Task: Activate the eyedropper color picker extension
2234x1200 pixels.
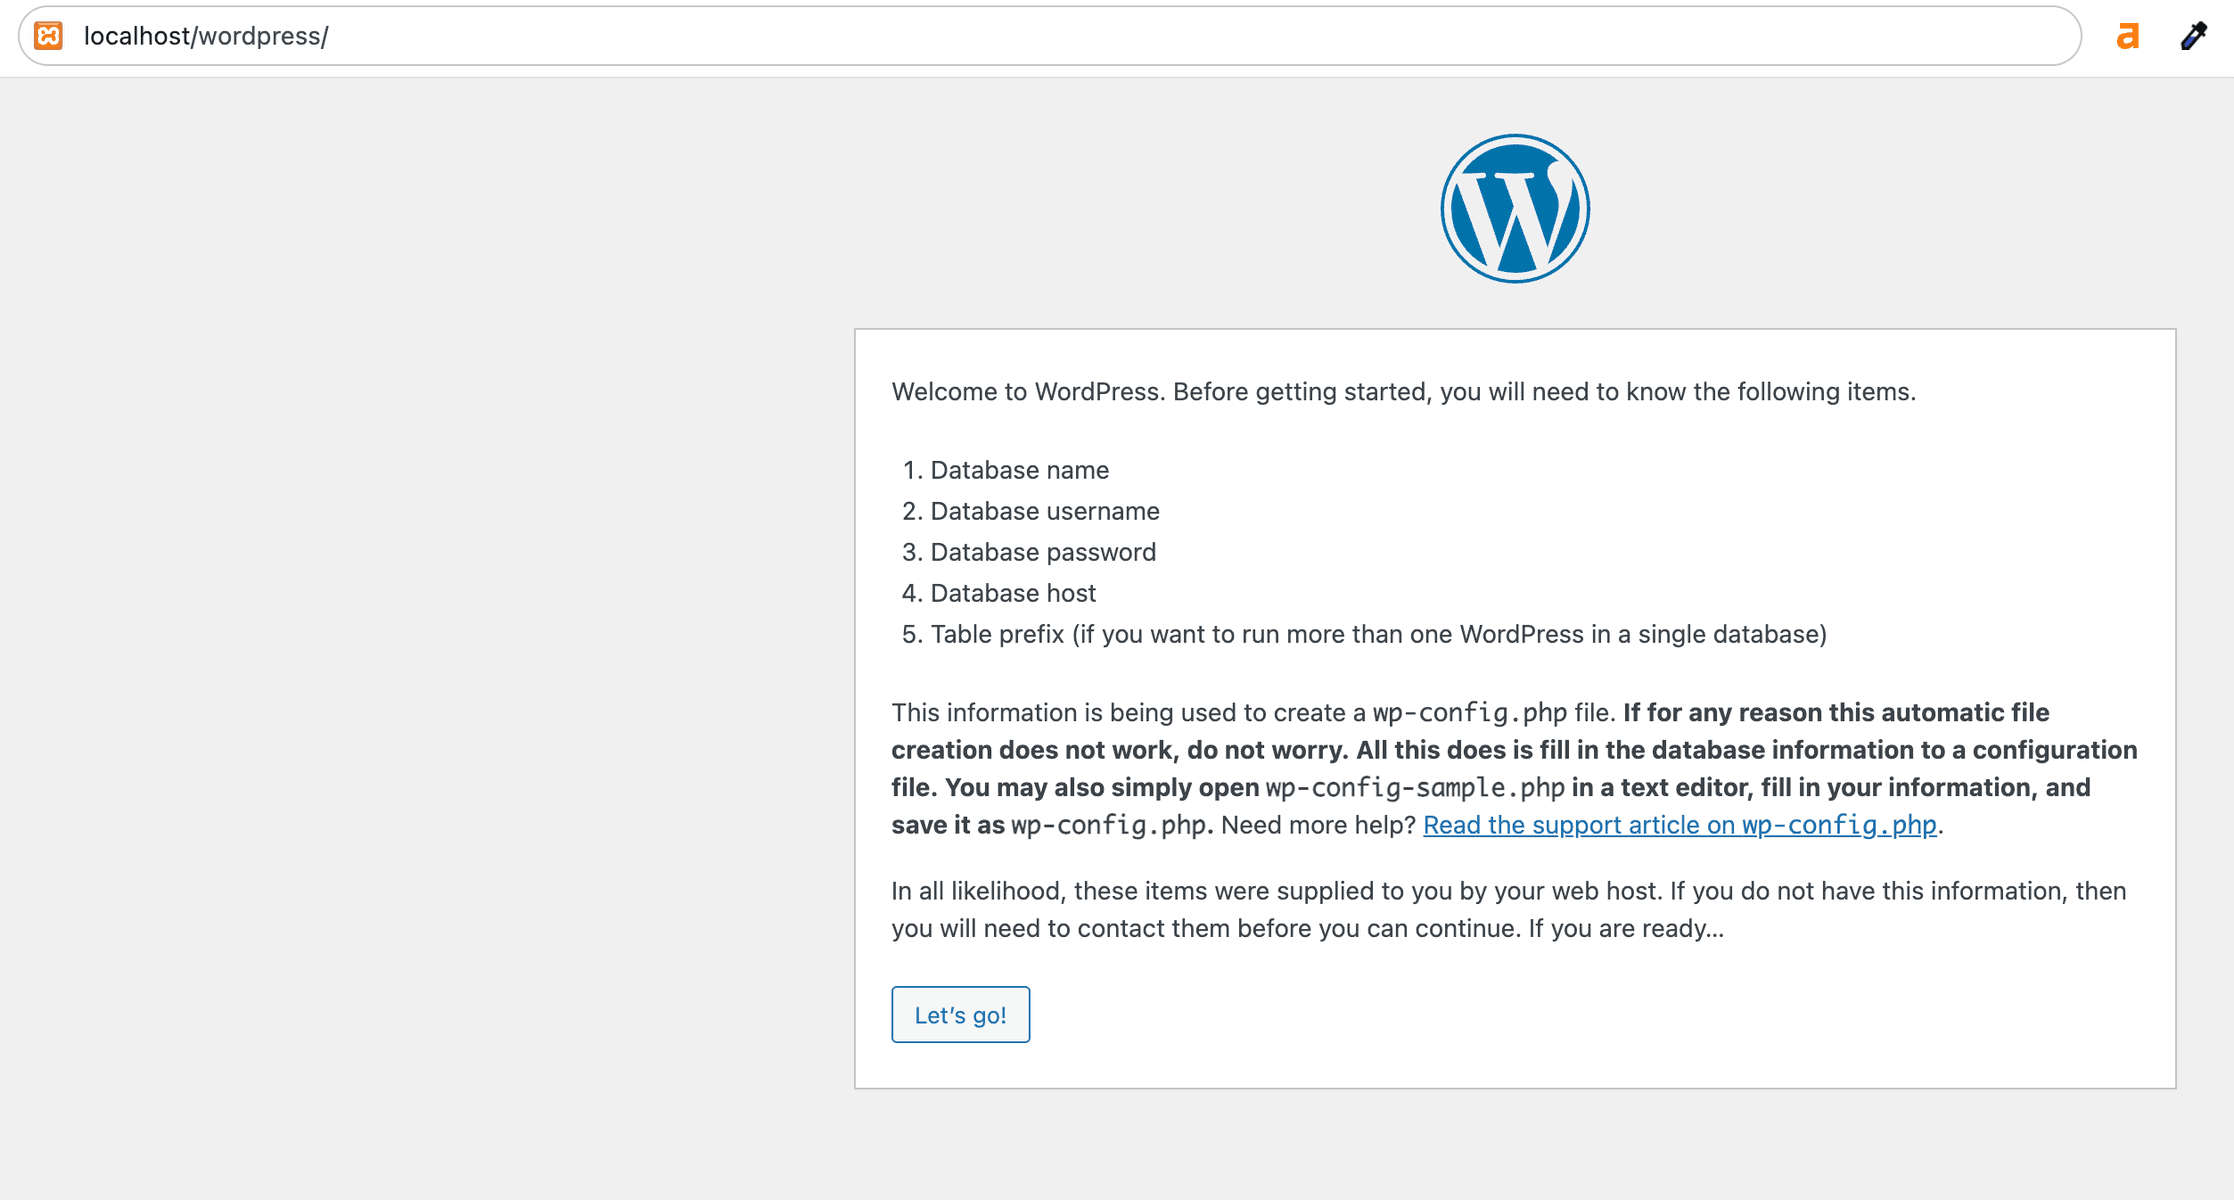Action: (x=2194, y=36)
